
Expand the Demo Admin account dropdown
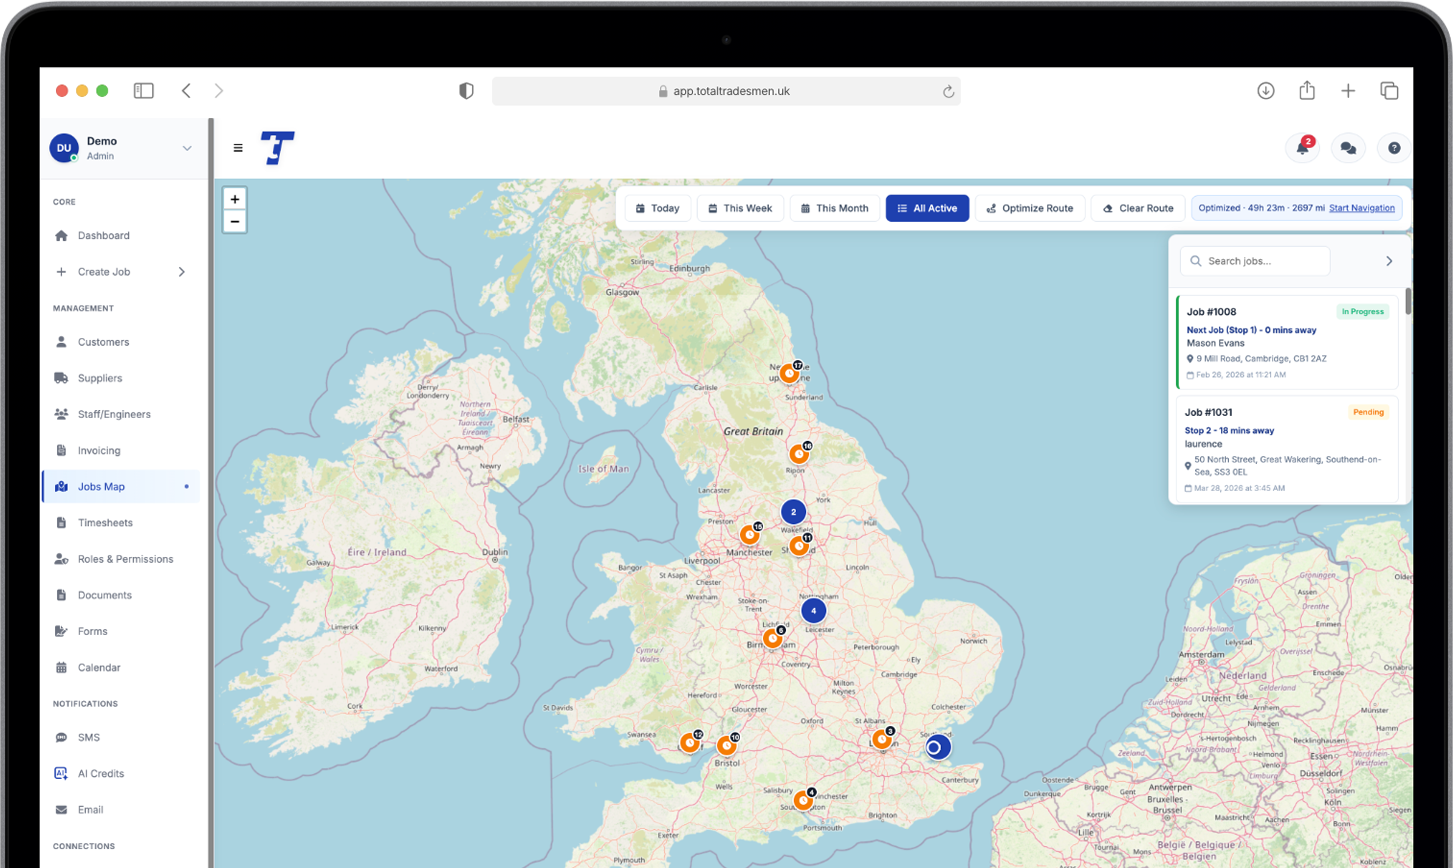pos(187,148)
